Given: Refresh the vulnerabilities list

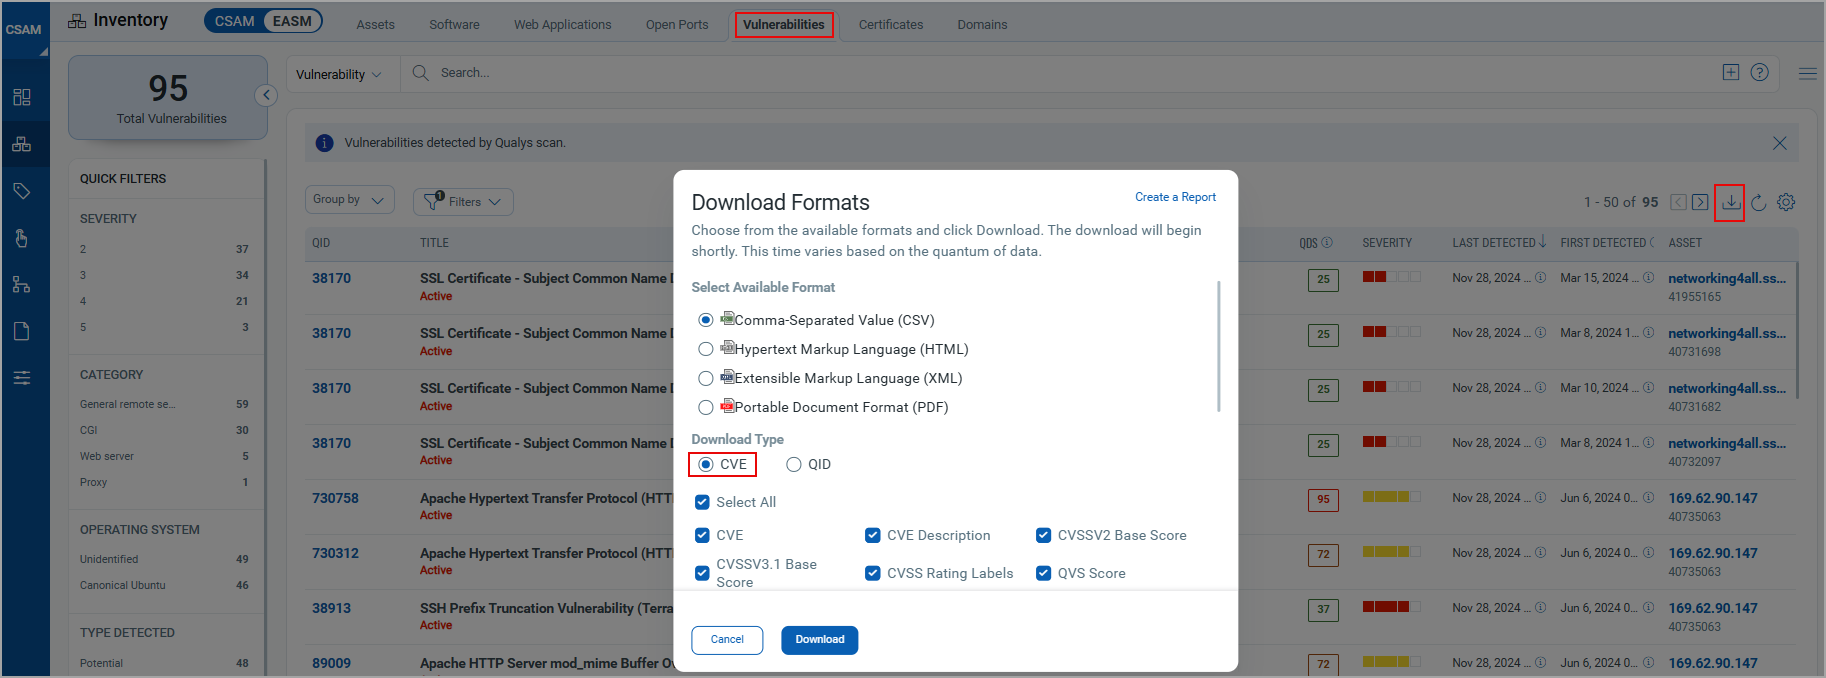Looking at the screenshot, I should coord(1759,202).
